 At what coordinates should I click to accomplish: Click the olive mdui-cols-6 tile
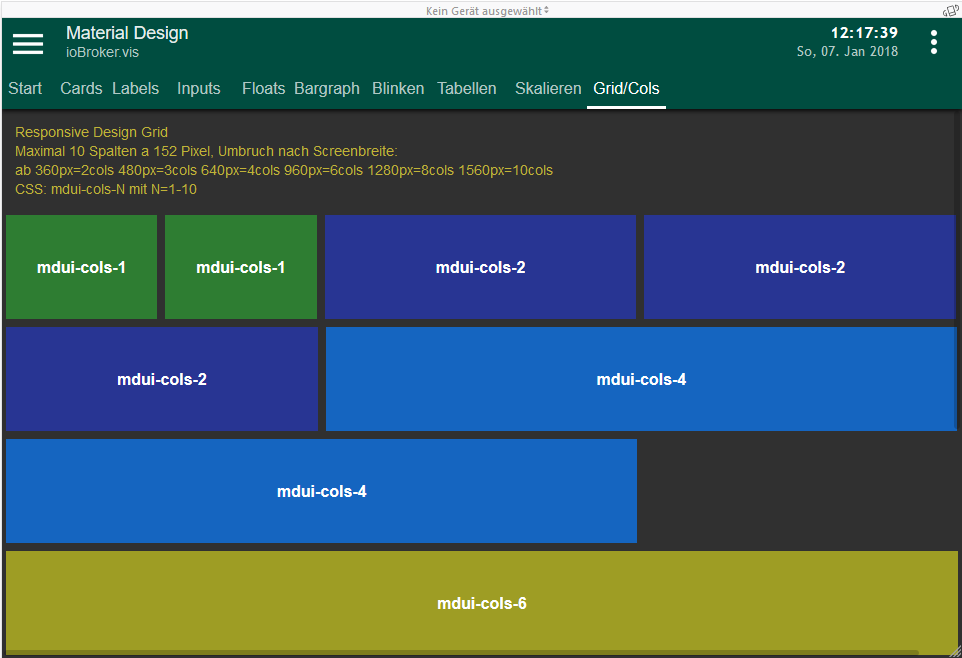tap(481, 603)
